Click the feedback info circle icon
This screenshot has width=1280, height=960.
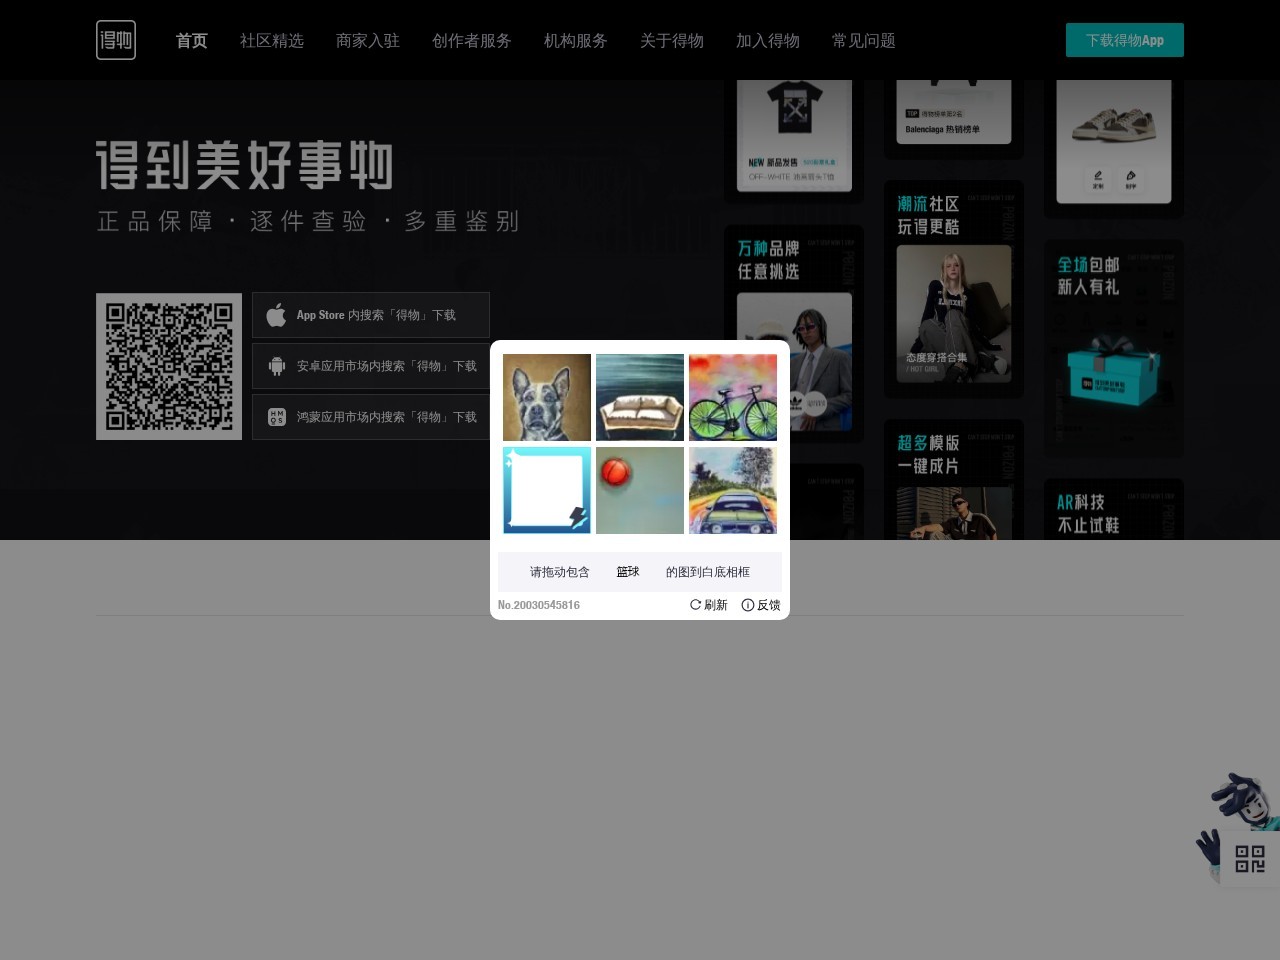[x=748, y=605]
